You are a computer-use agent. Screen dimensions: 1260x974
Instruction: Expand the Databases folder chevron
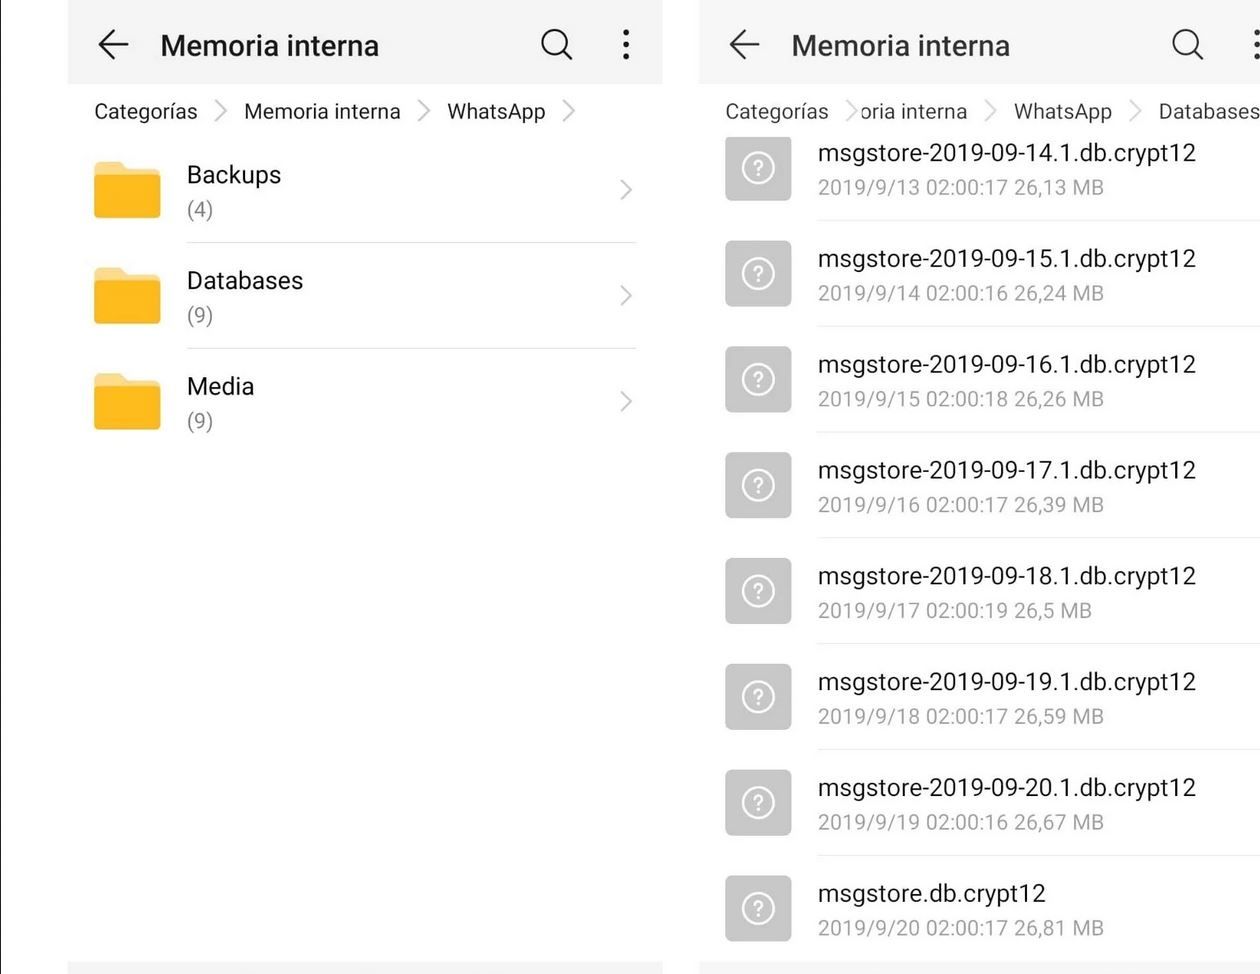coord(626,296)
